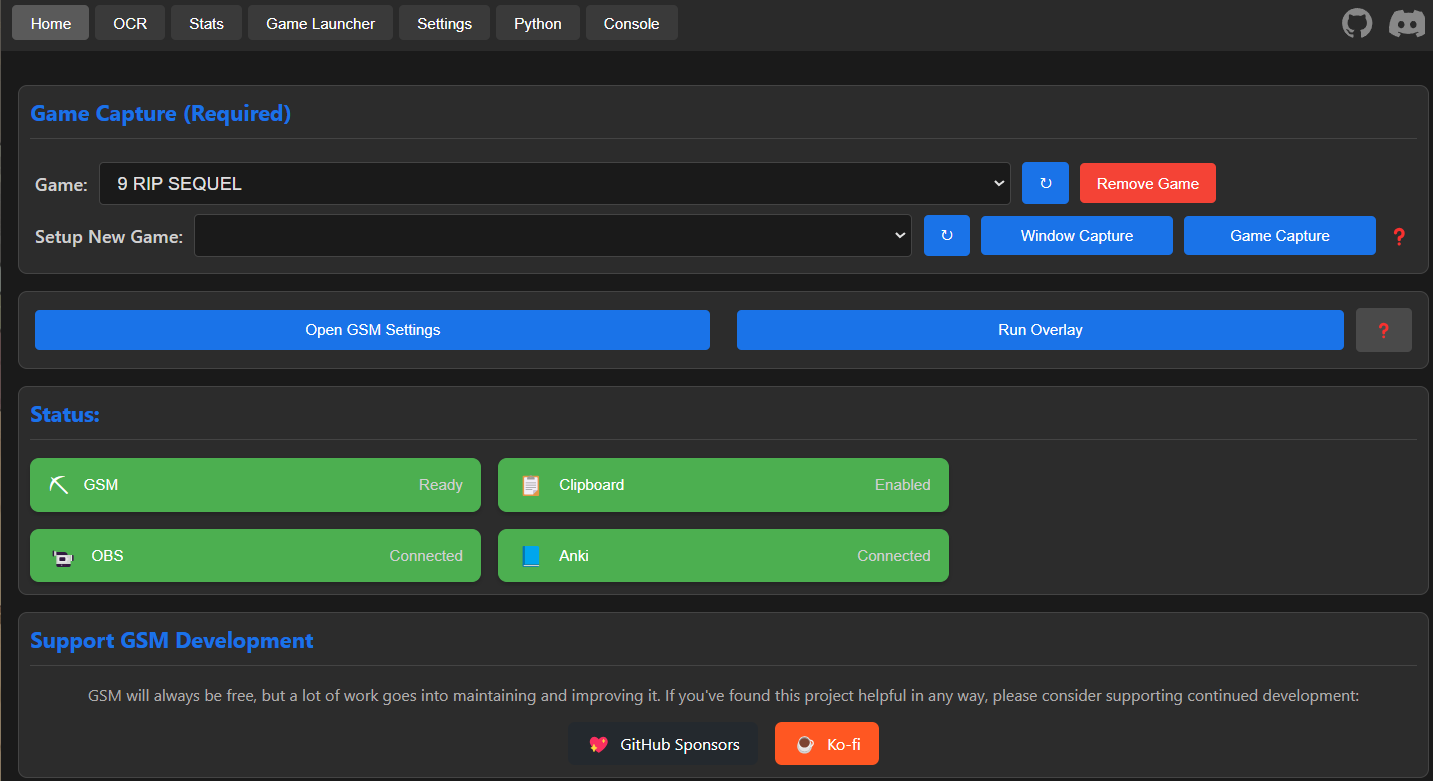Open the Game Launcher tab
The height and width of the screenshot is (781, 1433).
[320, 23]
